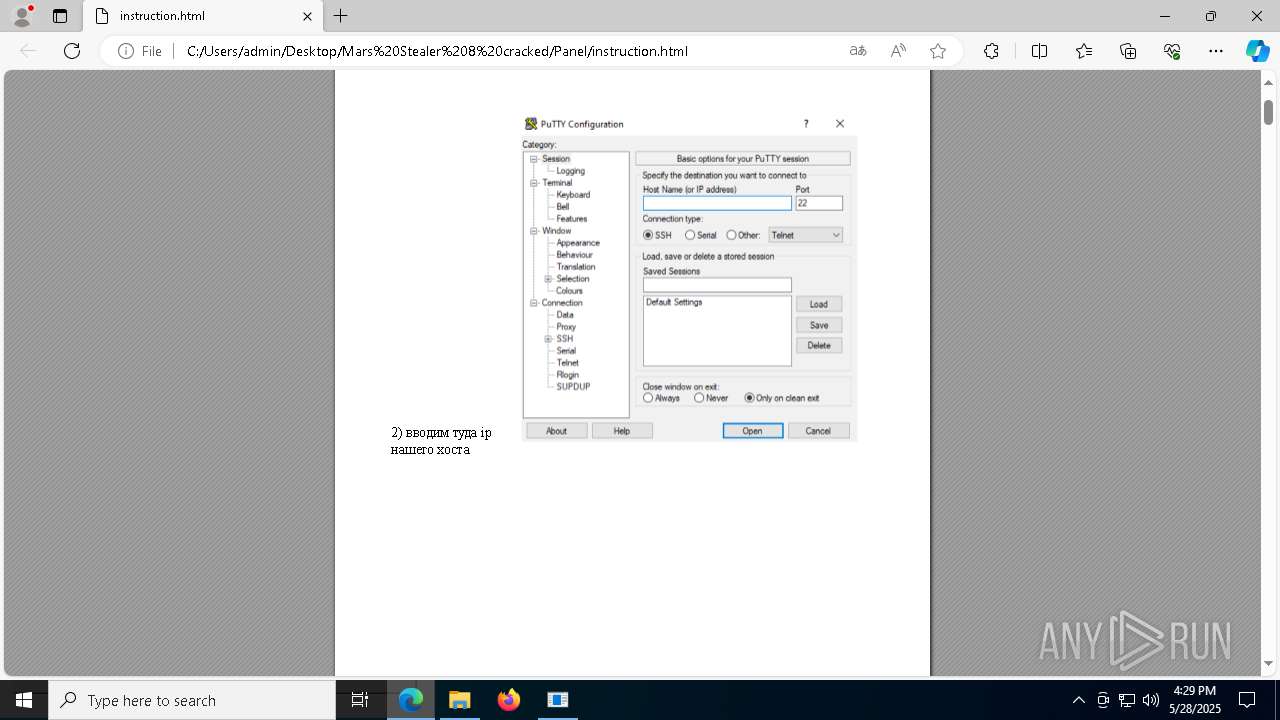Select Keyboard in category tree
Screen dimensions: 1280x720
coord(573,195)
